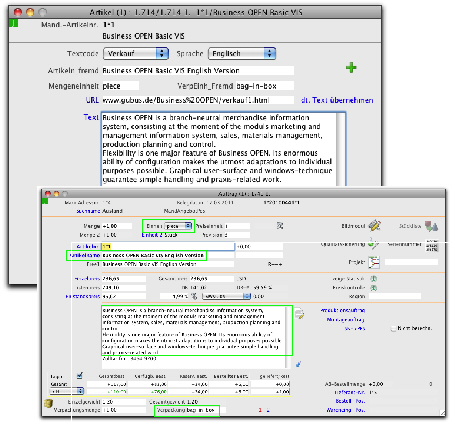
Task: Click the red page 1 indicator
Action: pyautogui.click(x=260, y=410)
